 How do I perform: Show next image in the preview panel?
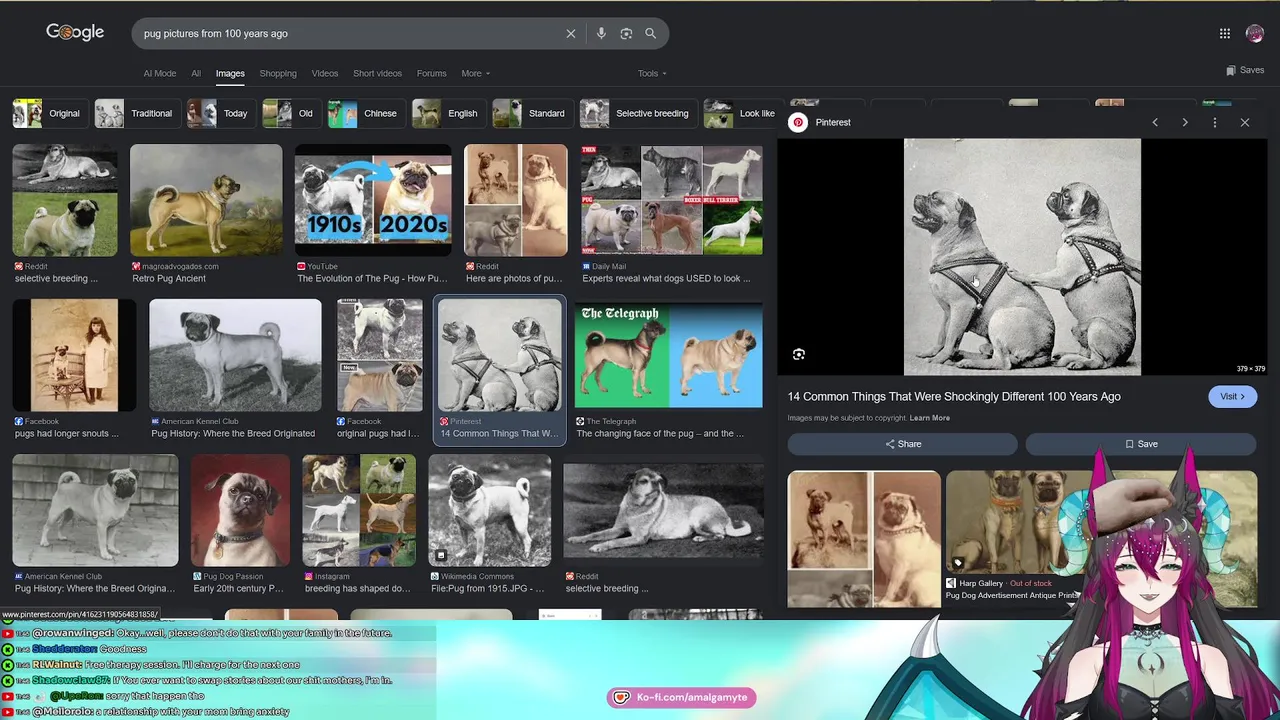[1185, 122]
